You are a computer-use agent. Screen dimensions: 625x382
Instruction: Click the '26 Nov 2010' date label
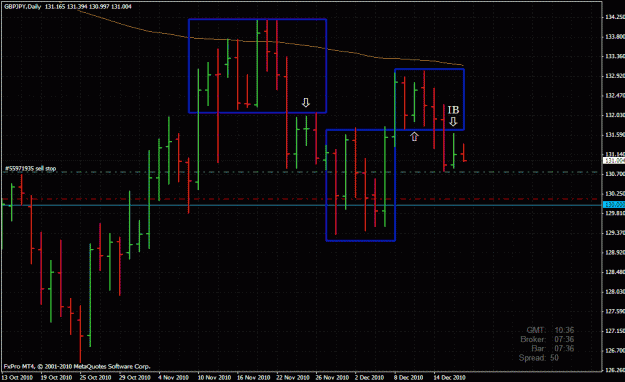point(332,377)
